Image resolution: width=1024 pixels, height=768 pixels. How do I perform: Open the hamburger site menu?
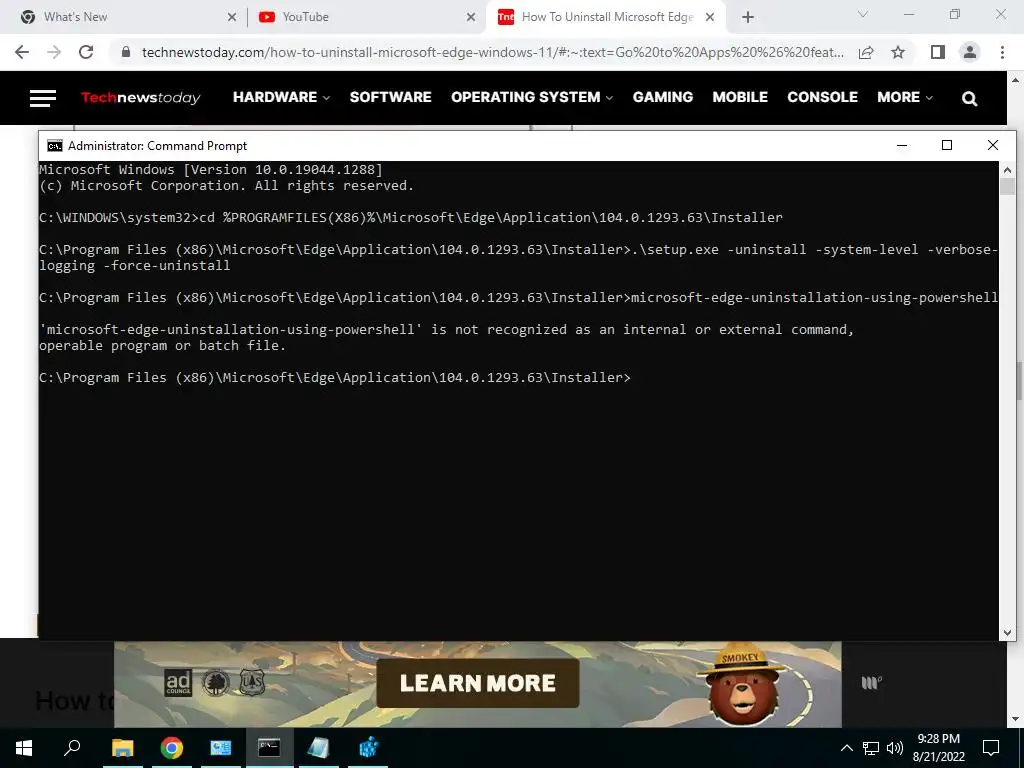[42, 98]
